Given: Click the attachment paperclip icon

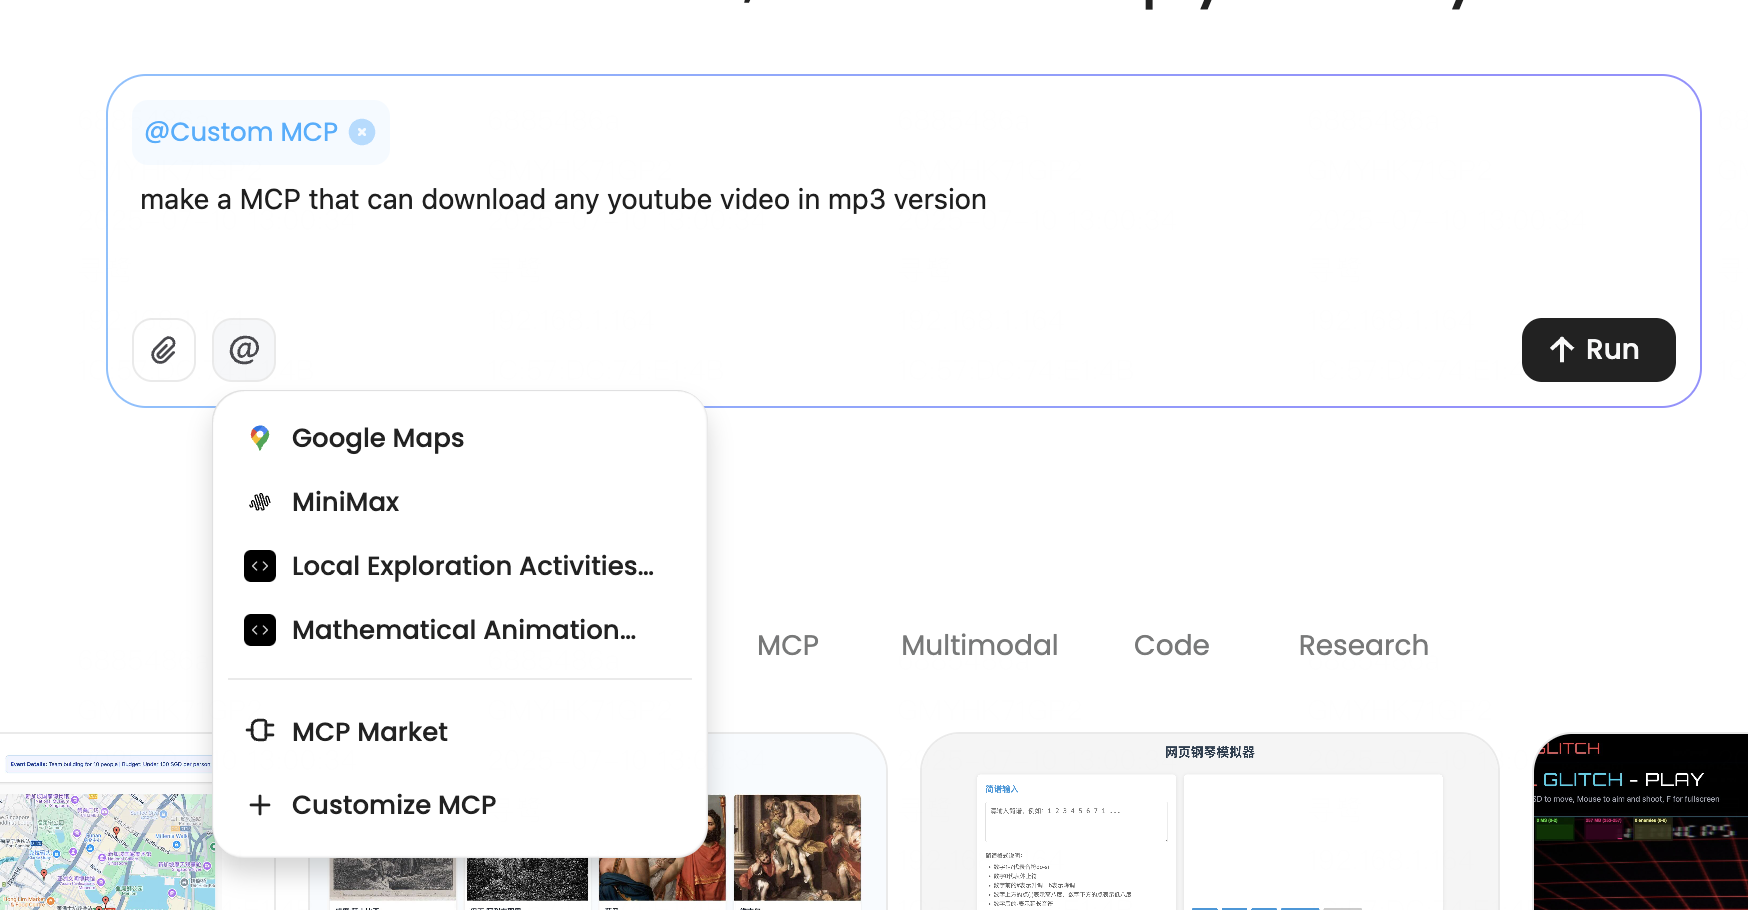Looking at the screenshot, I should pos(163,350).
